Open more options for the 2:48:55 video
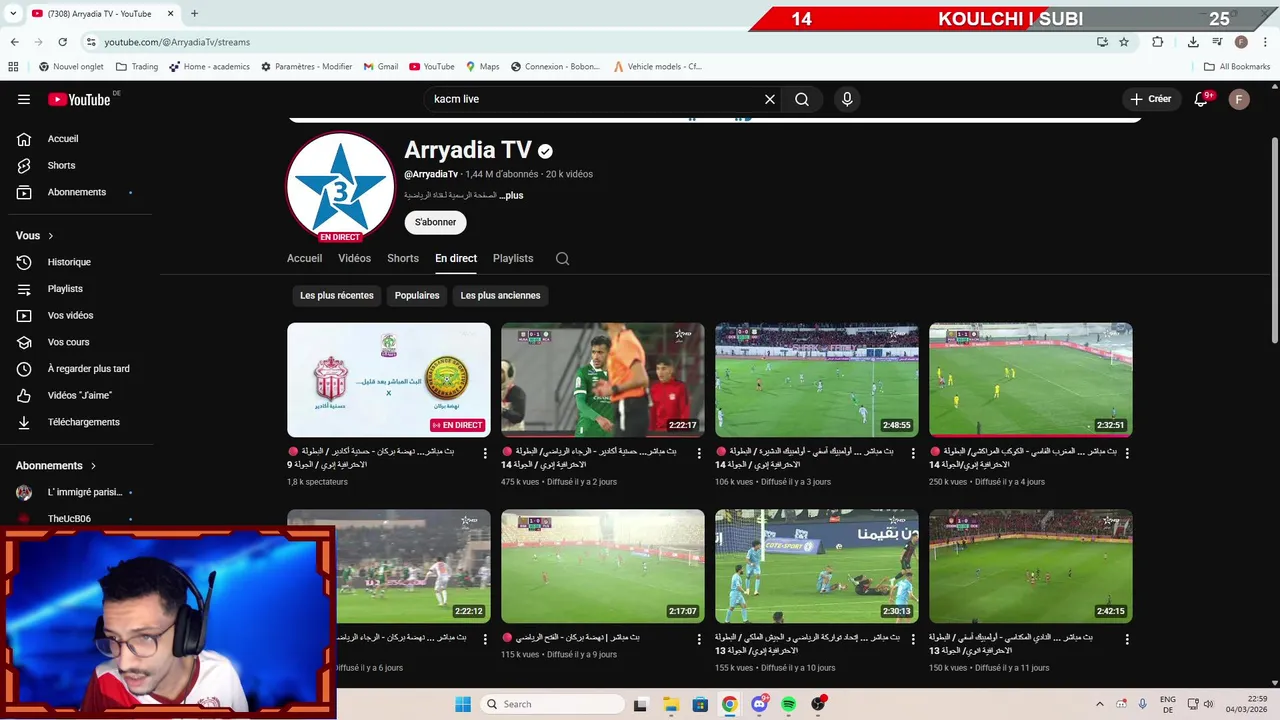 click(913, 453)
